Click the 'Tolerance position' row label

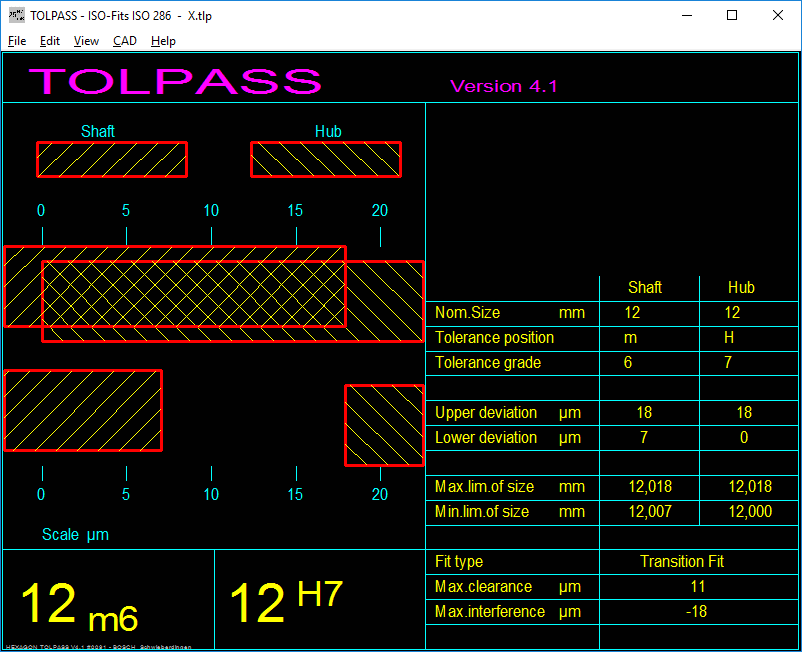494,338
